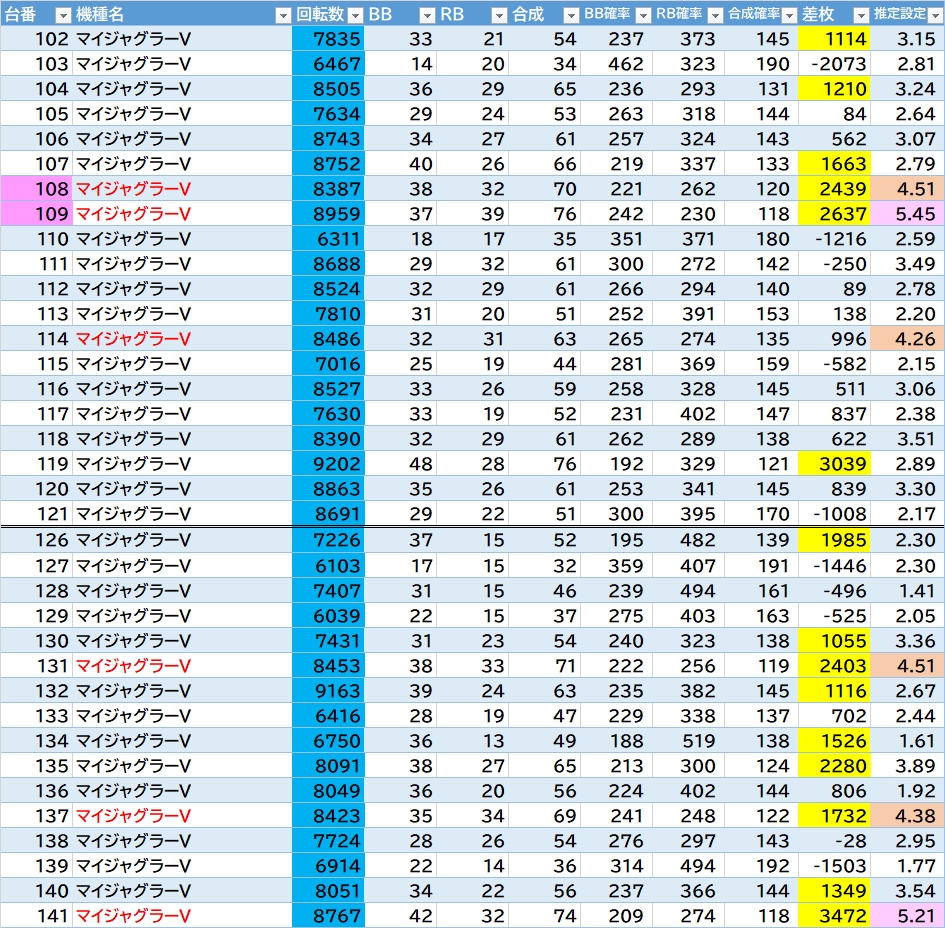Select 回転数 cell 7835 in row 102
Screen dimensions: 945x928
coord(328,39)
